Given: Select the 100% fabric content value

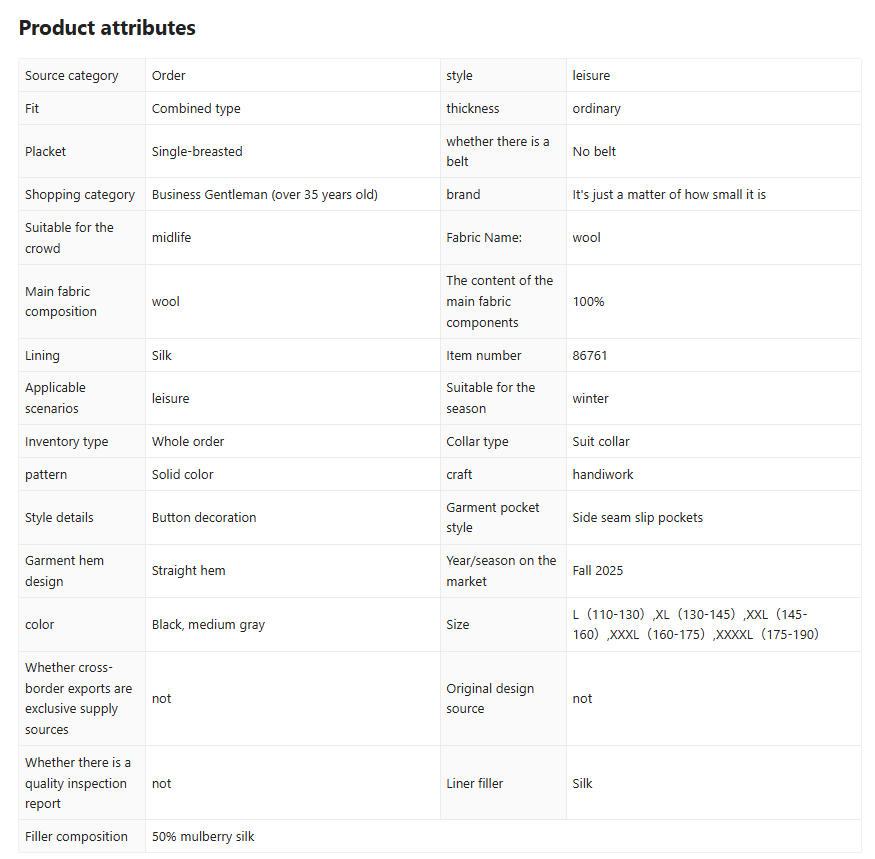Looking at the screenshot, I should click(588, 302).
